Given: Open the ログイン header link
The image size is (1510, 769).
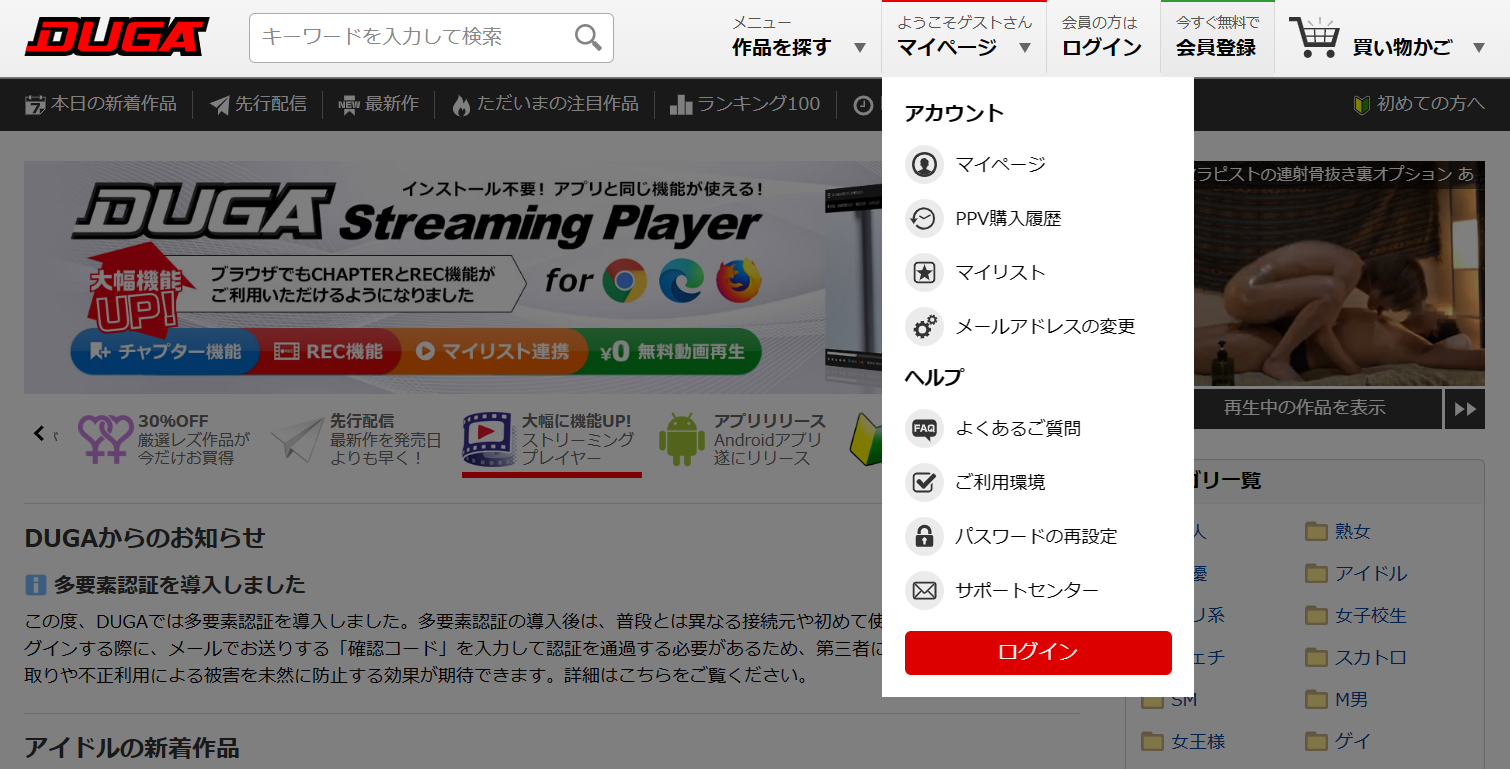Looking at the screenshot, I should pyautogui.click(x=1102, y=38).
